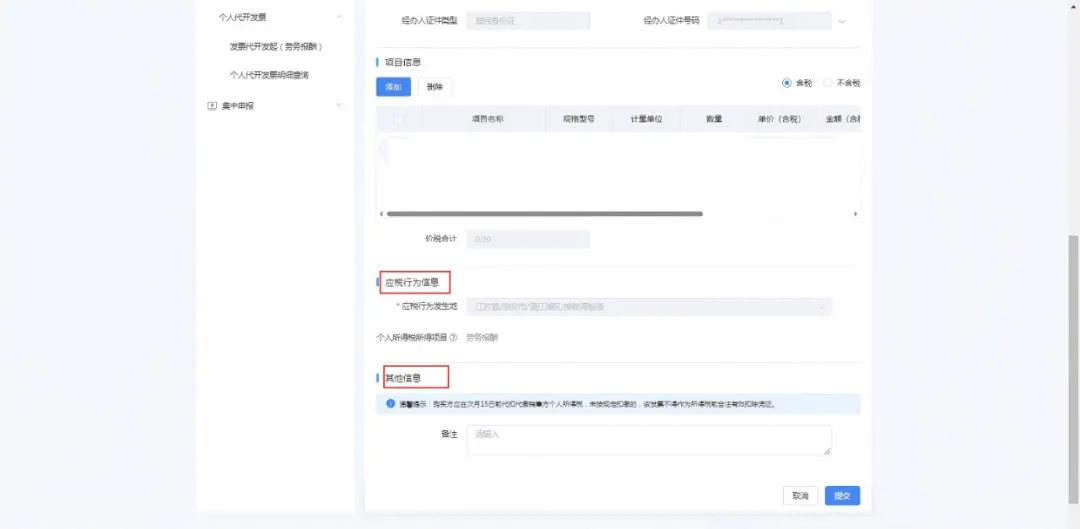Click the help icon beside 个人所得税所得项目
The height and width of the screenshot is (529, 1080).
(453, 338)
